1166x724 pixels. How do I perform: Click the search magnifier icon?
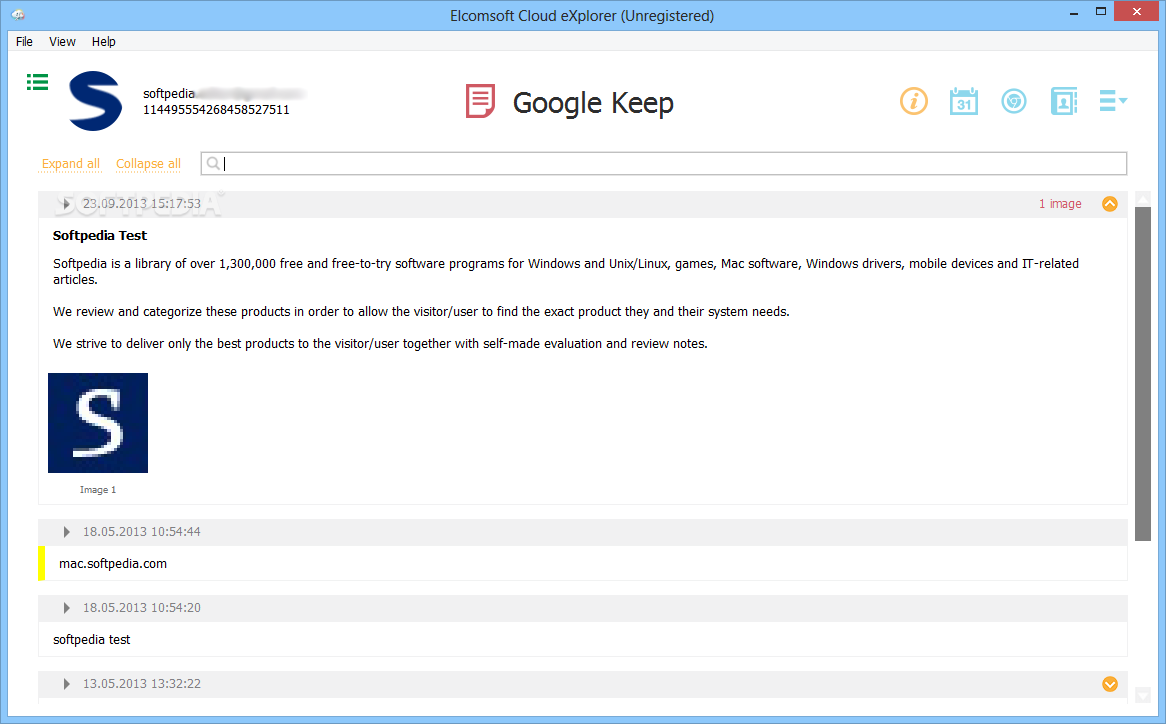213,164
